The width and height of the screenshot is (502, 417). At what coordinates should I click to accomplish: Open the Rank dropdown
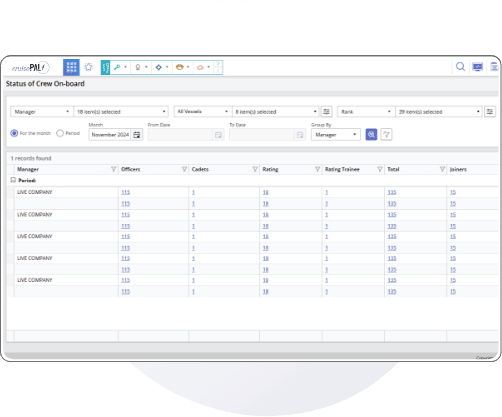pos(366,112)
